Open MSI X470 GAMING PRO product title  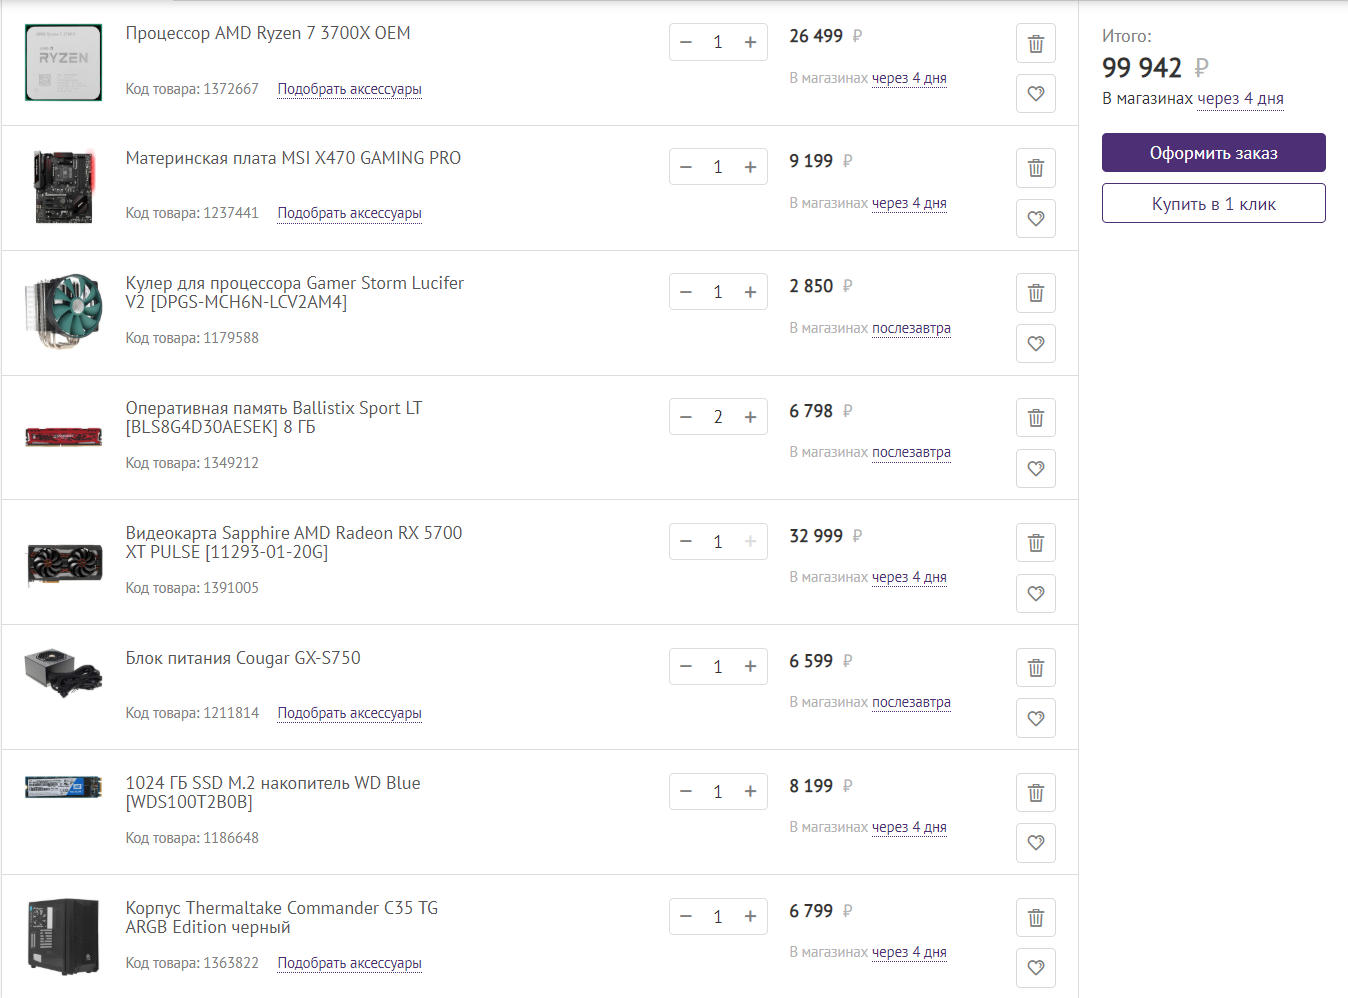tap(293, 158)
